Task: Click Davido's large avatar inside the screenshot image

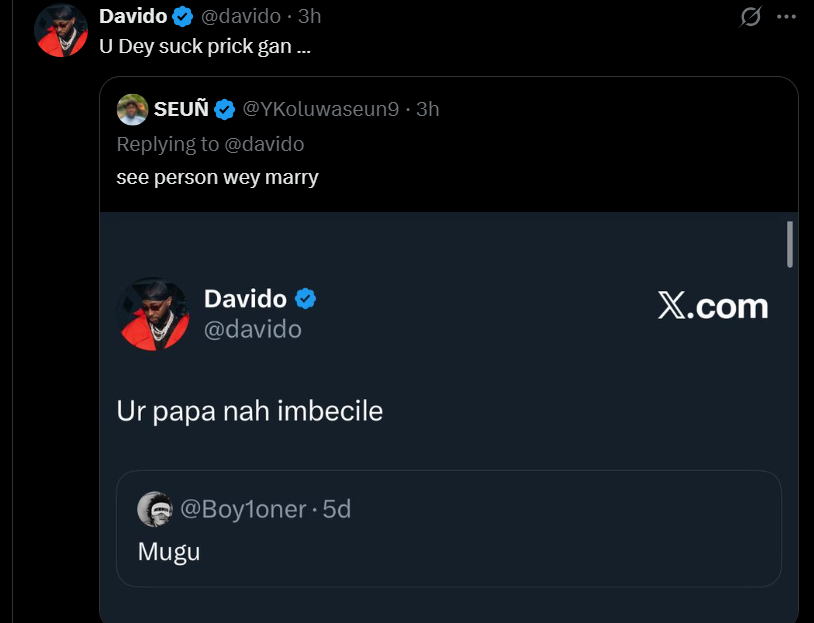Action: pos(153,313)
